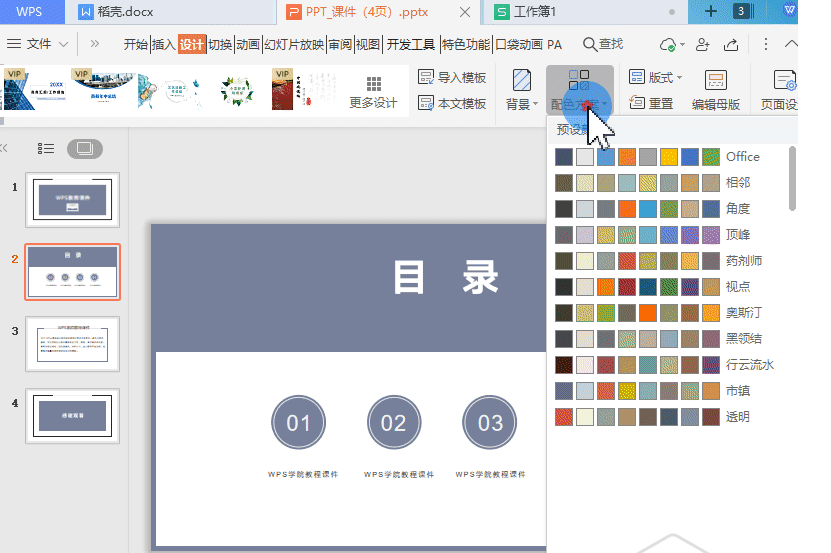Open a new tab with plus button

(x=711, y=11)
